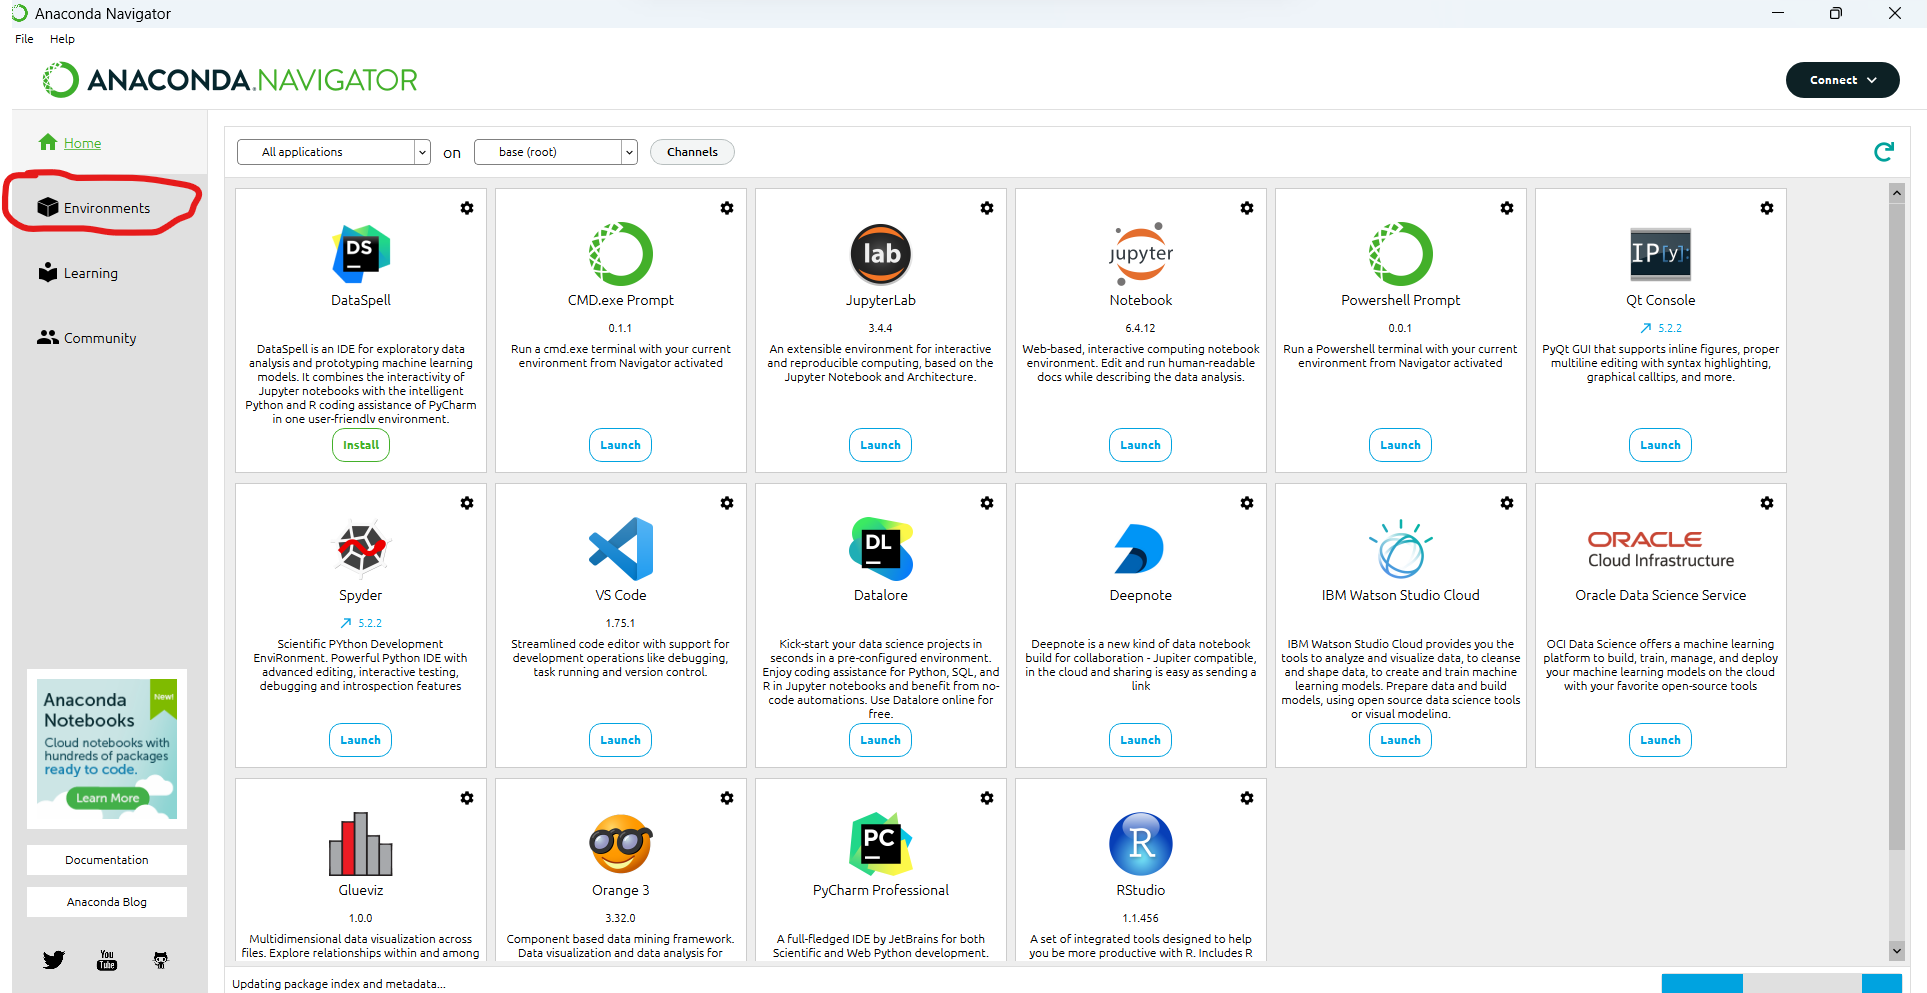Install the DataSpell application
Screen dimensions: 1927x993
point(360,445)
